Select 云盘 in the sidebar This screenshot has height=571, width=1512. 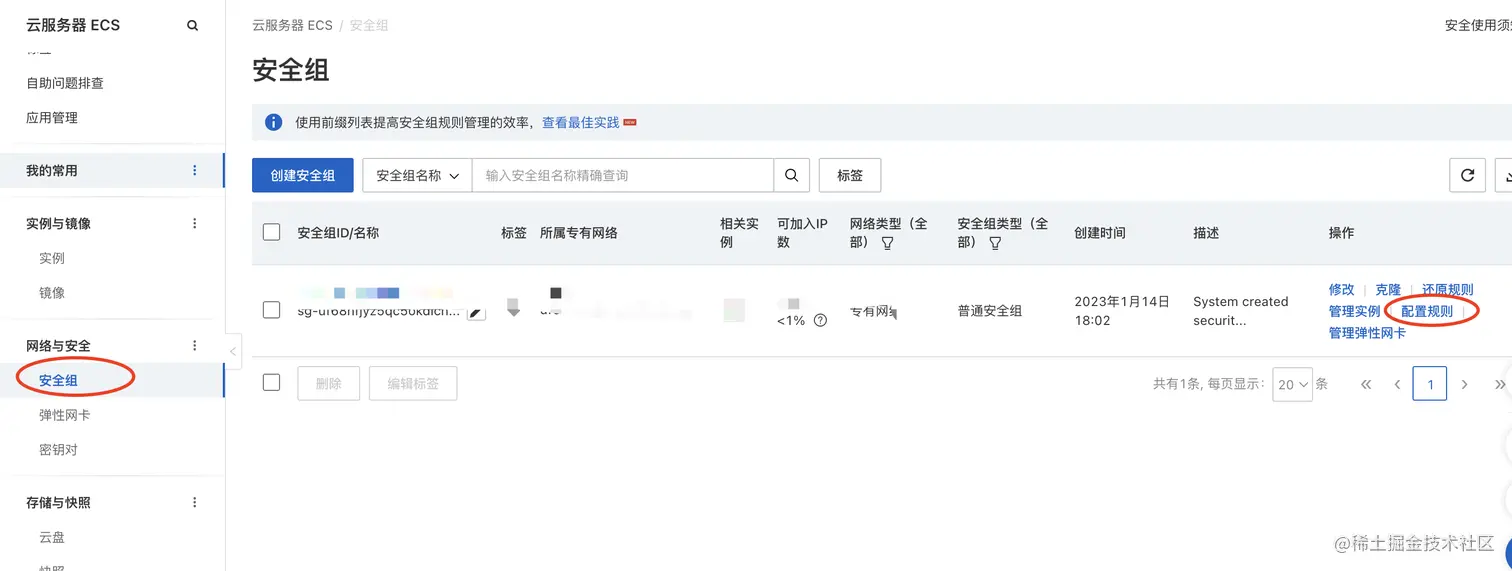tap(52, 537)
